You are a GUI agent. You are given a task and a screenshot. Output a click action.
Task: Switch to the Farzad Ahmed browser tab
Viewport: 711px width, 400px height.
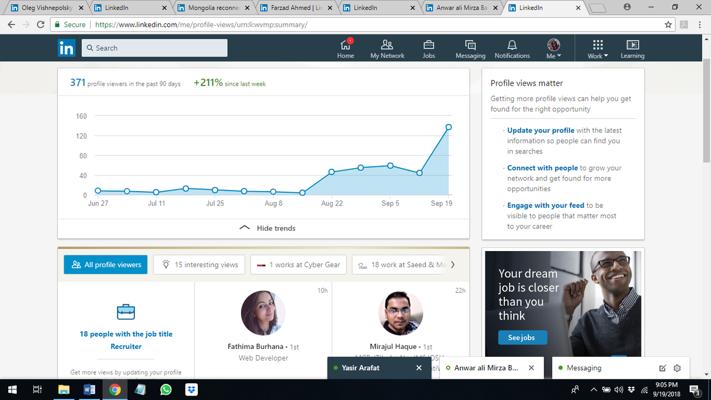click(296, 8)
